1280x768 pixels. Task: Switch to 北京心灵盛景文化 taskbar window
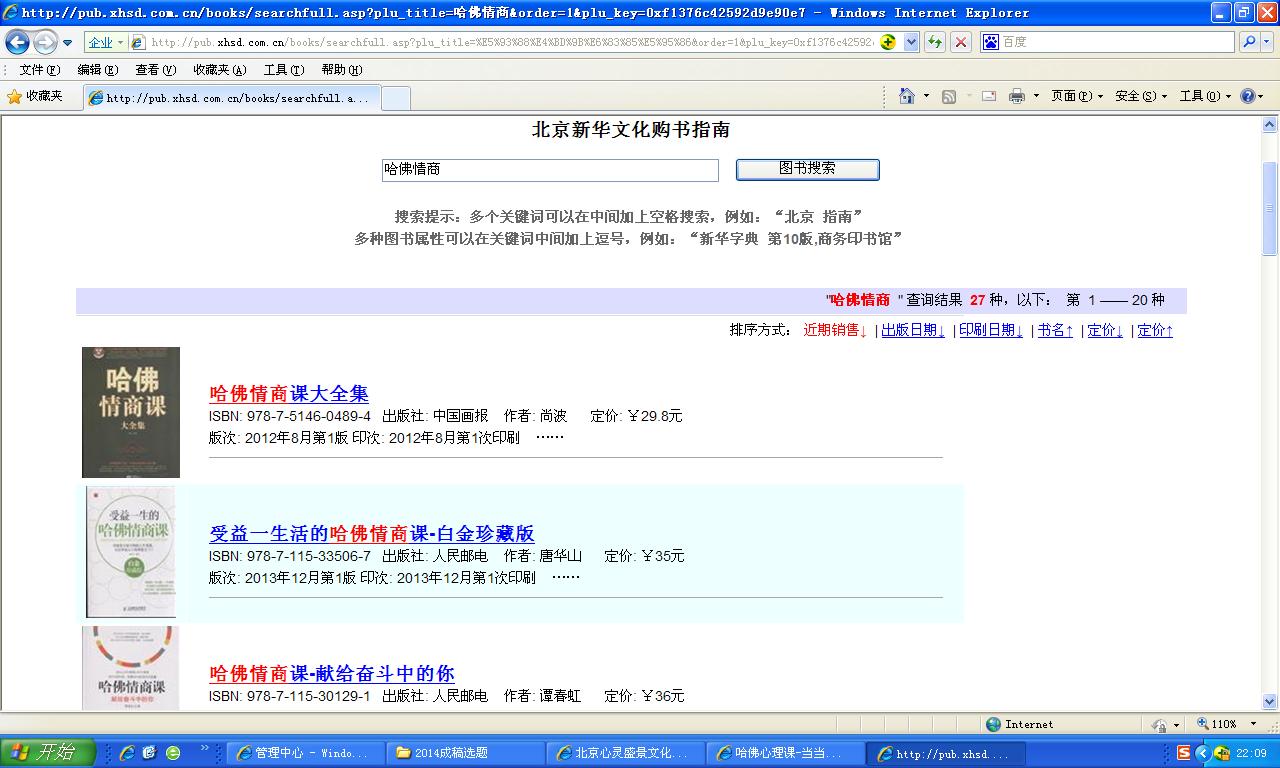pyautogui.click(x=625, y=753)
